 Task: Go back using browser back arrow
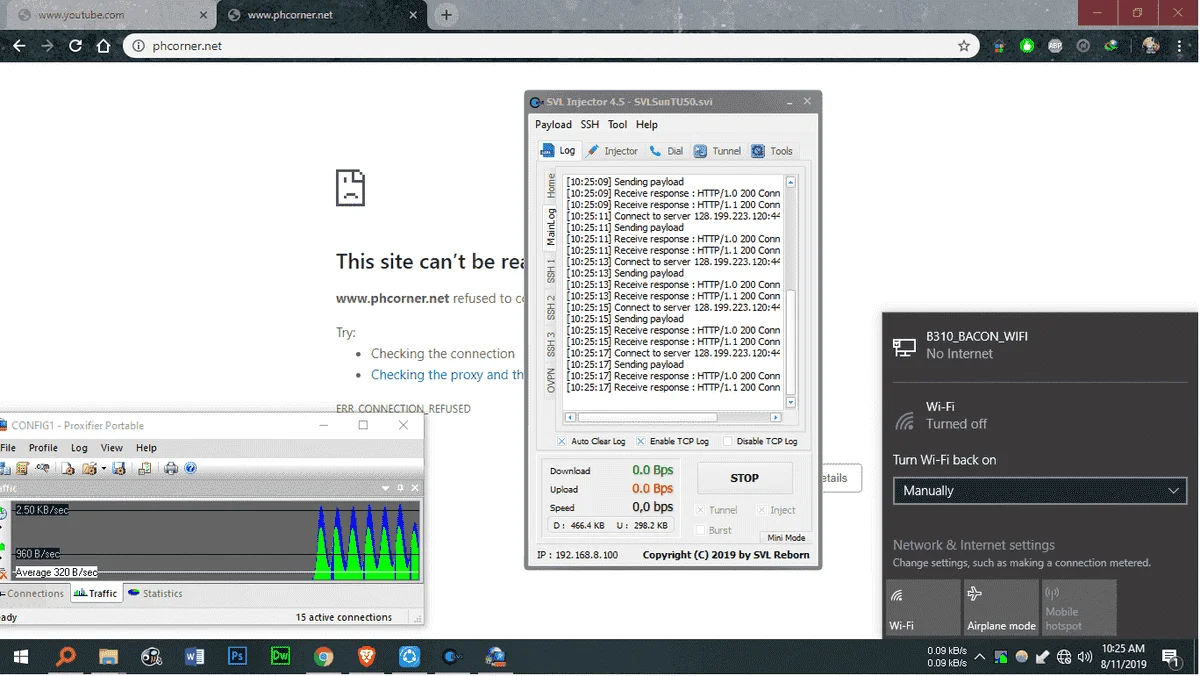click(19, 46)
